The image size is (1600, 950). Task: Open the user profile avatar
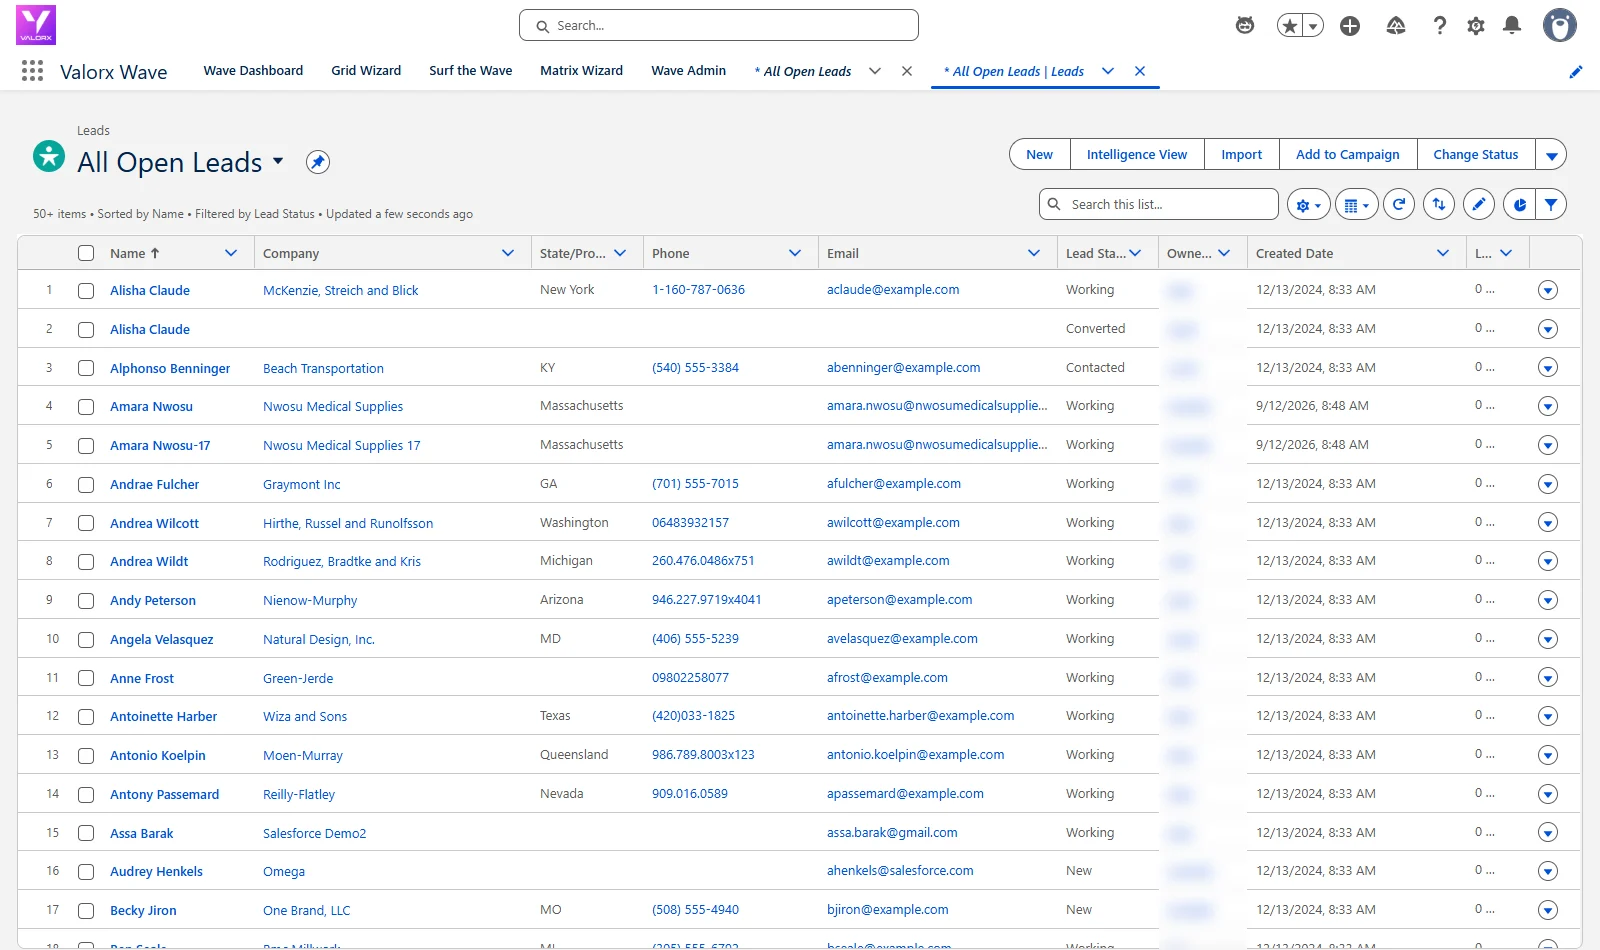1560,25
